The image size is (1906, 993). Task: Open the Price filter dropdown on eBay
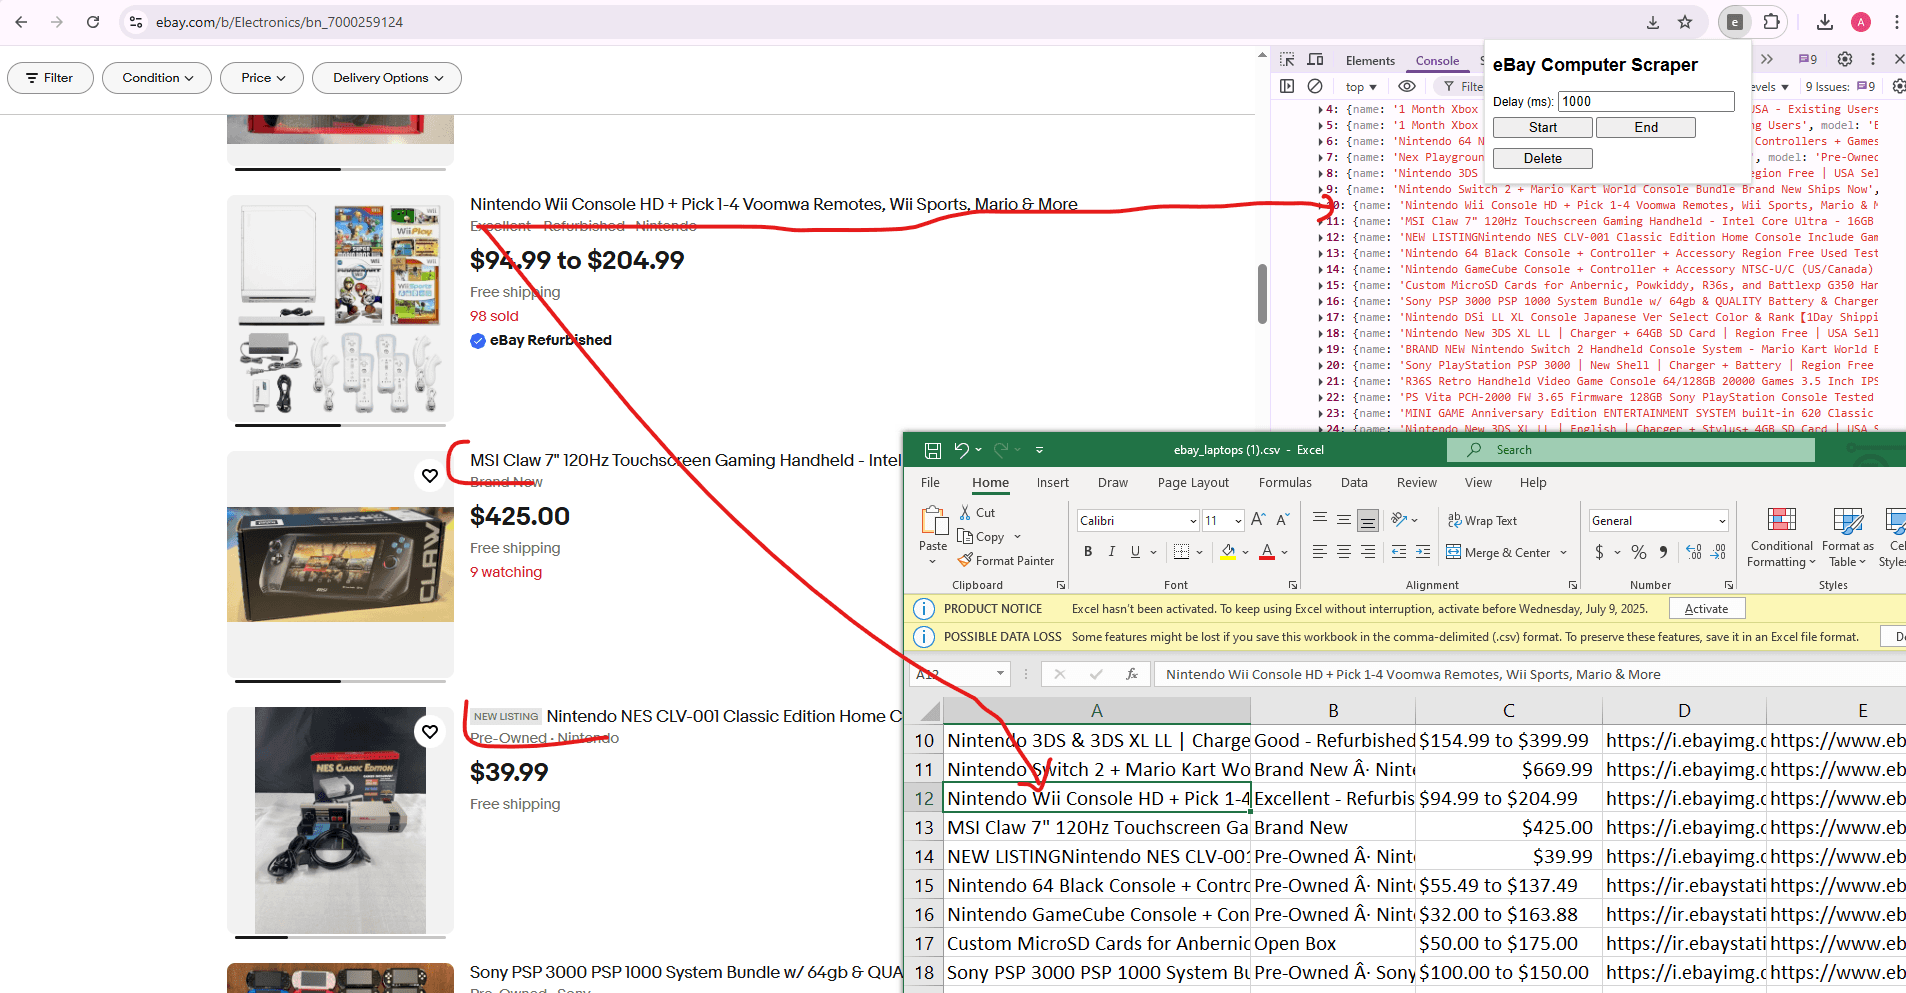(262, 78)
